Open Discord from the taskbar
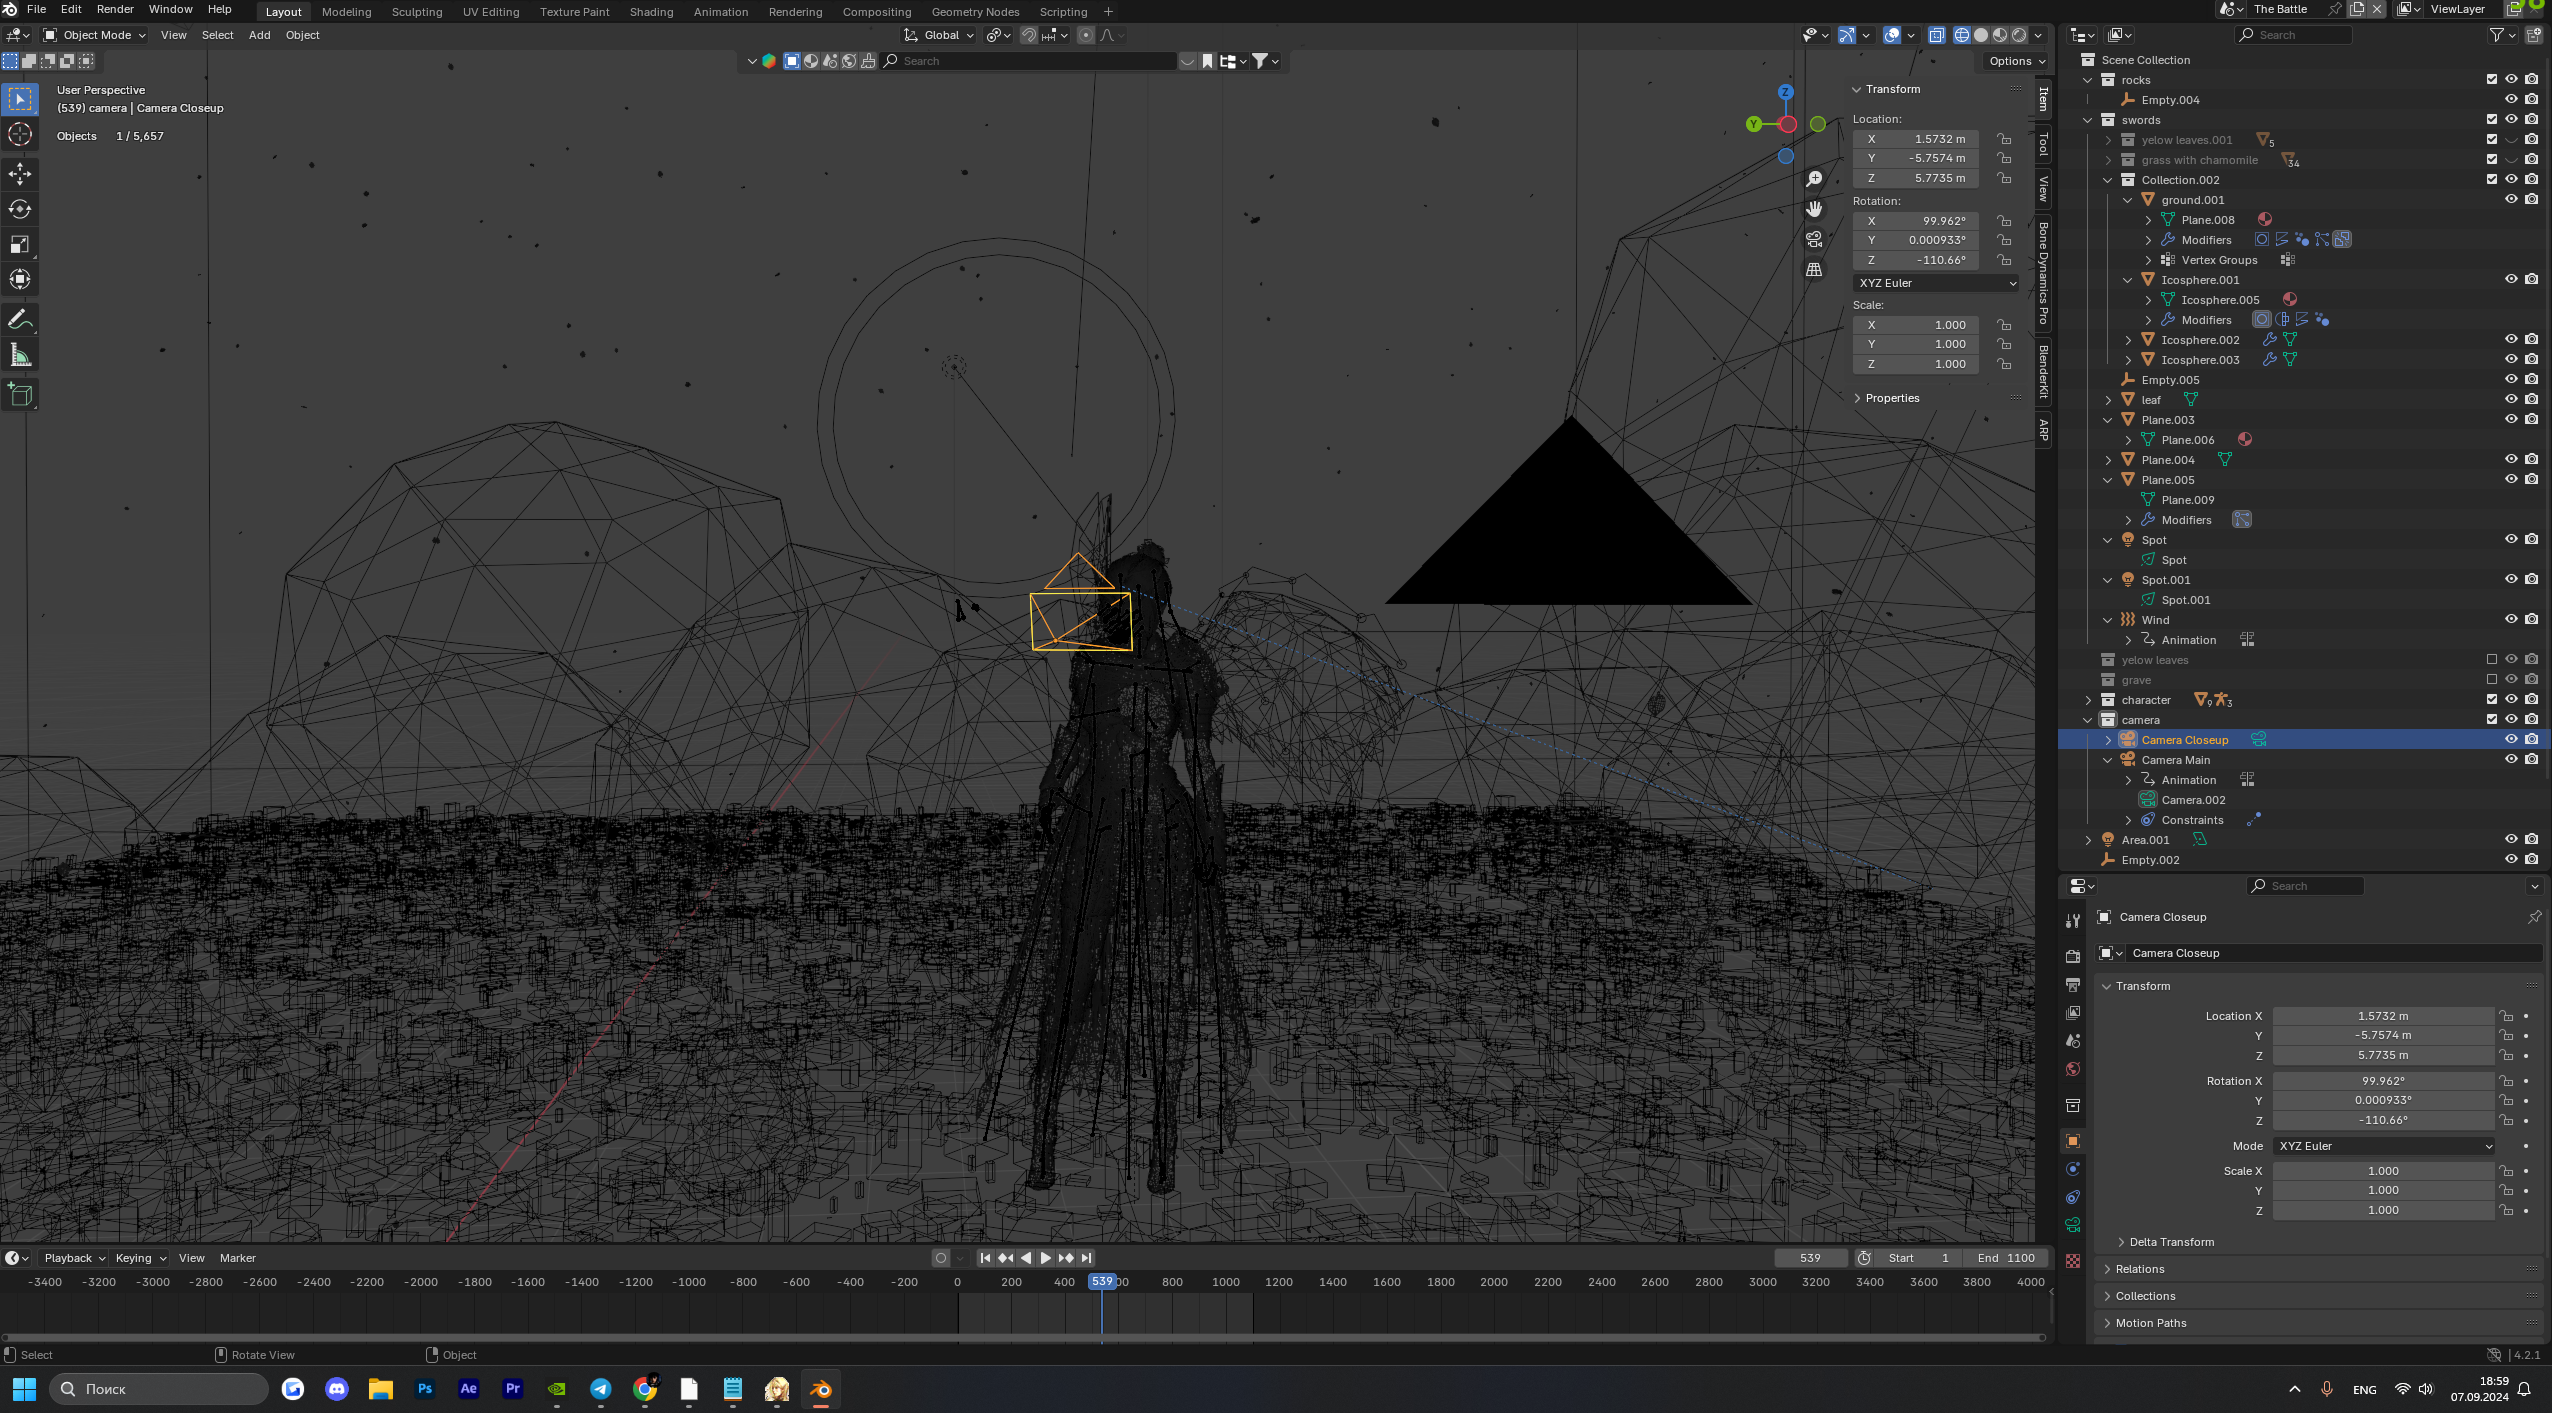 click(337, 1389)
